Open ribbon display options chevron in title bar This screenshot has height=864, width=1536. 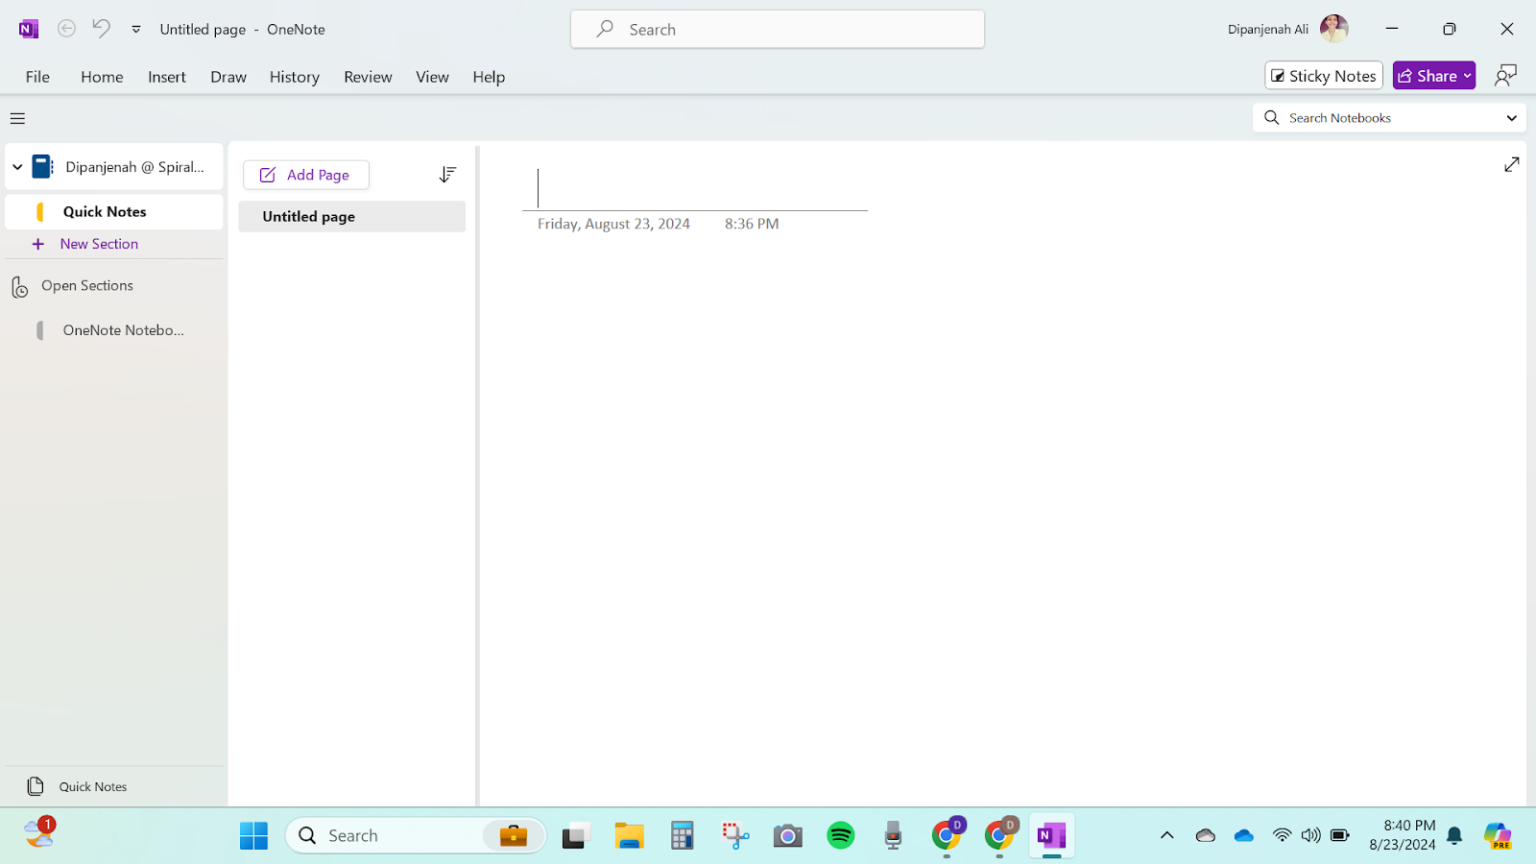point(135,29)
